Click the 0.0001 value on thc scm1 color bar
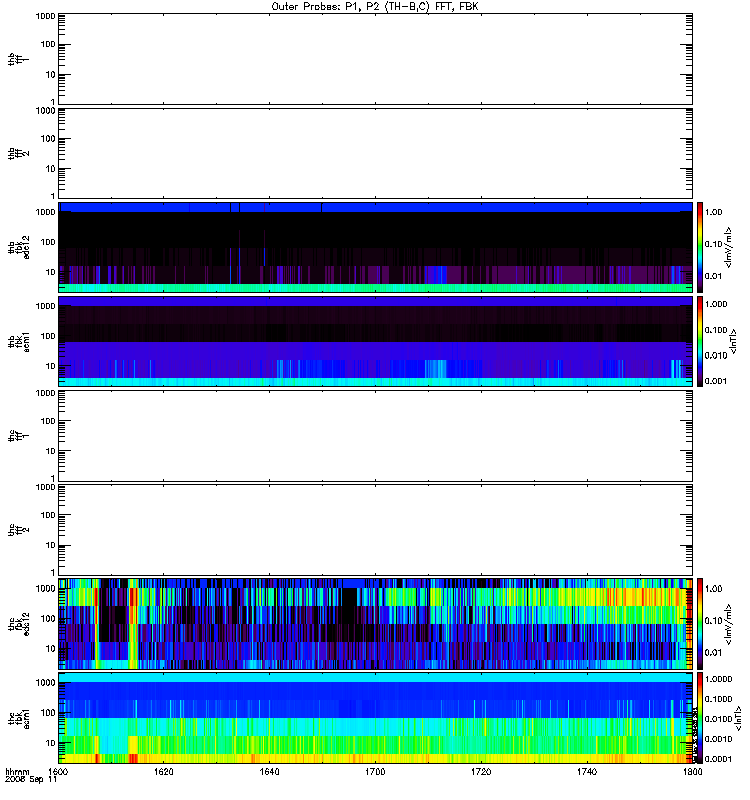This screenshot has width=750, height=800. click(718, 759)
